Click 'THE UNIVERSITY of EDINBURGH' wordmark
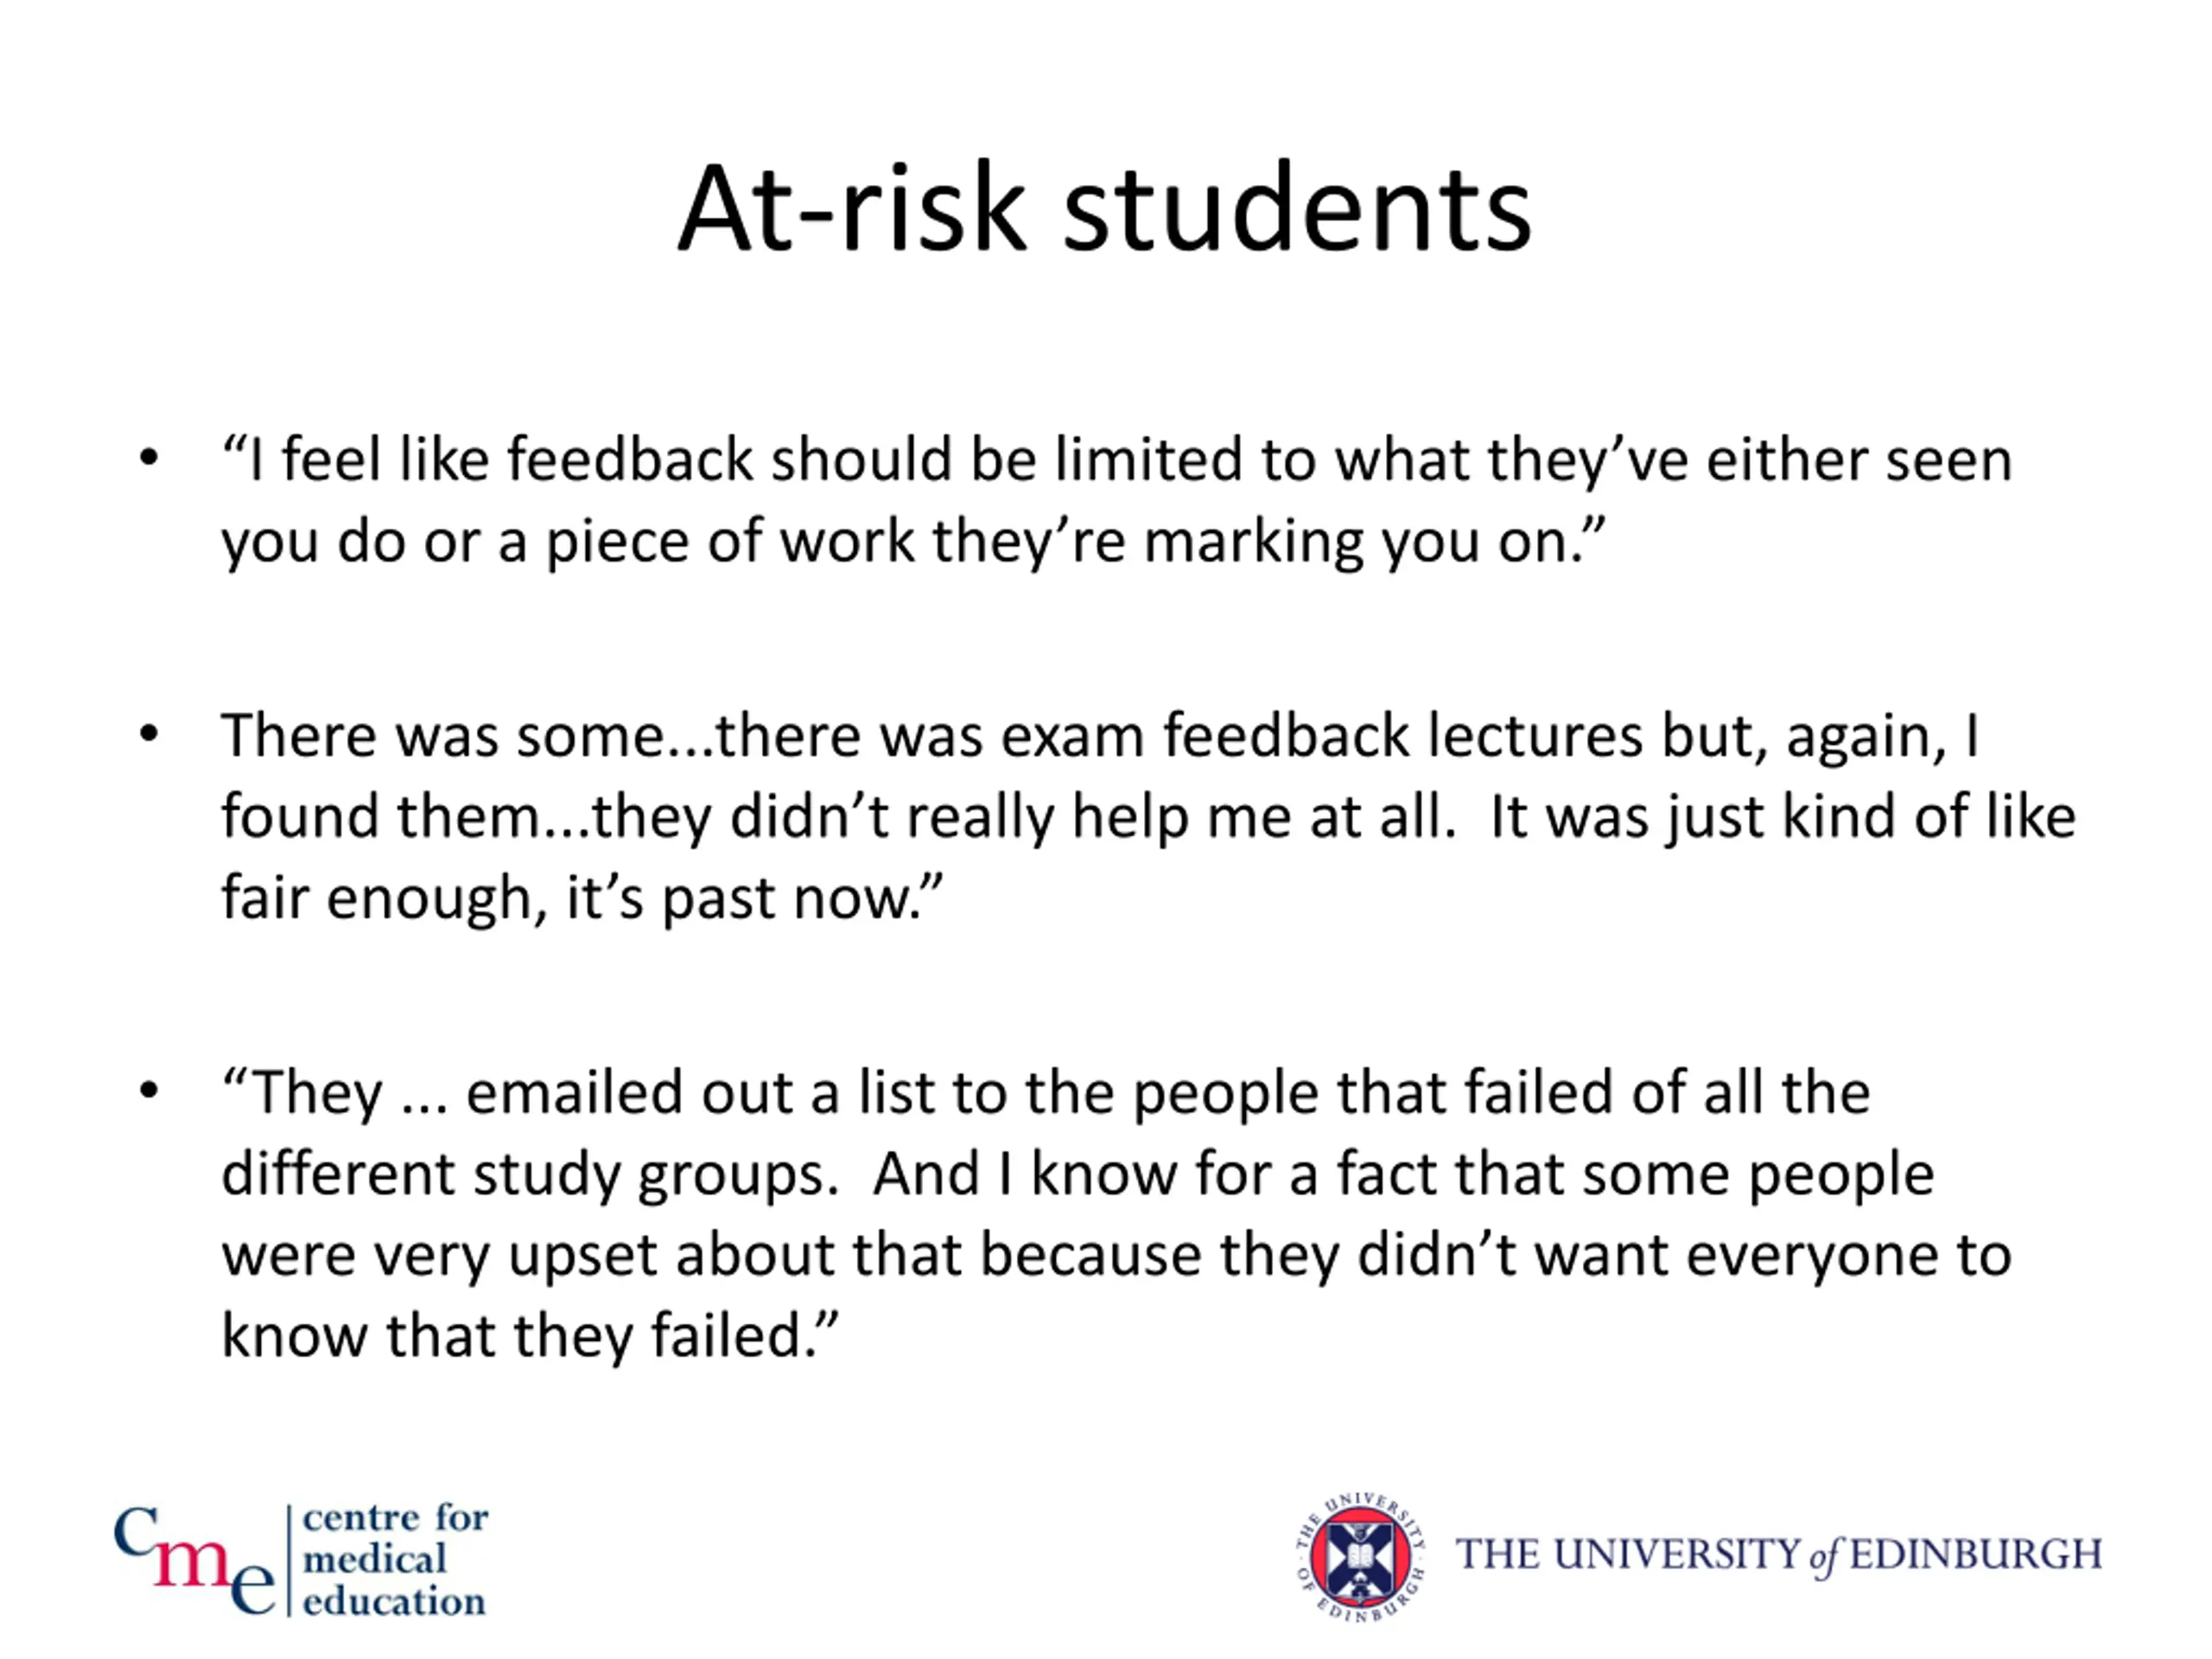The image size is (2212, 1659). click(x=1777, y=1556)
